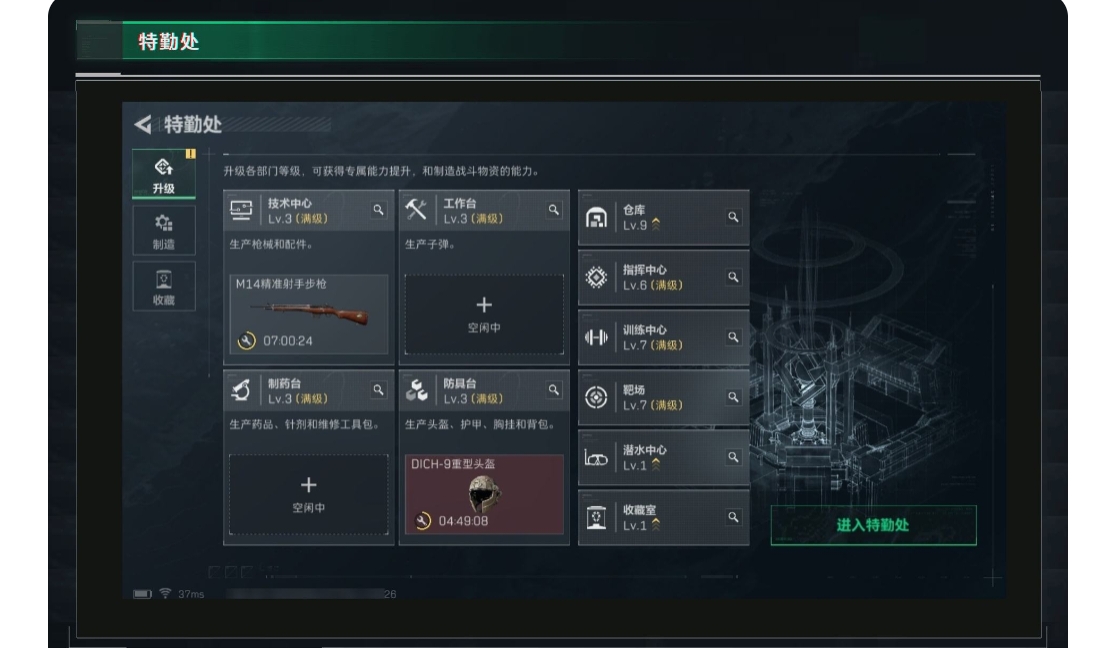Open the 收藏 sidebar tab

164,286
